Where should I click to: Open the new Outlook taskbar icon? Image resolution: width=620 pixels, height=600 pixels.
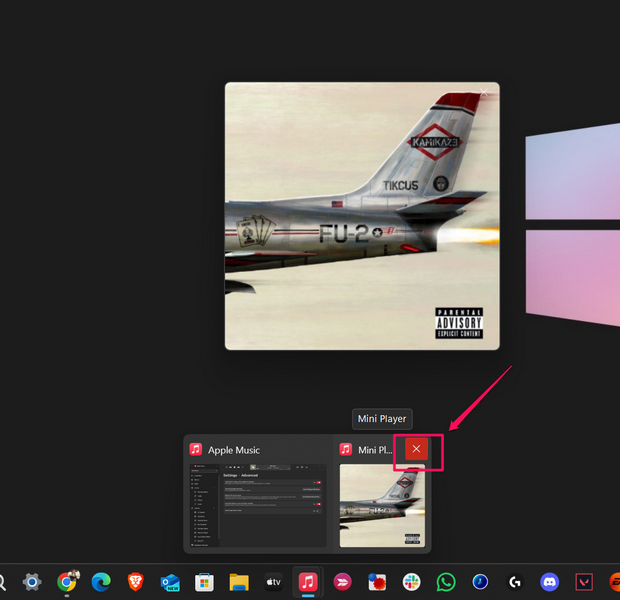tap(170, 583)
